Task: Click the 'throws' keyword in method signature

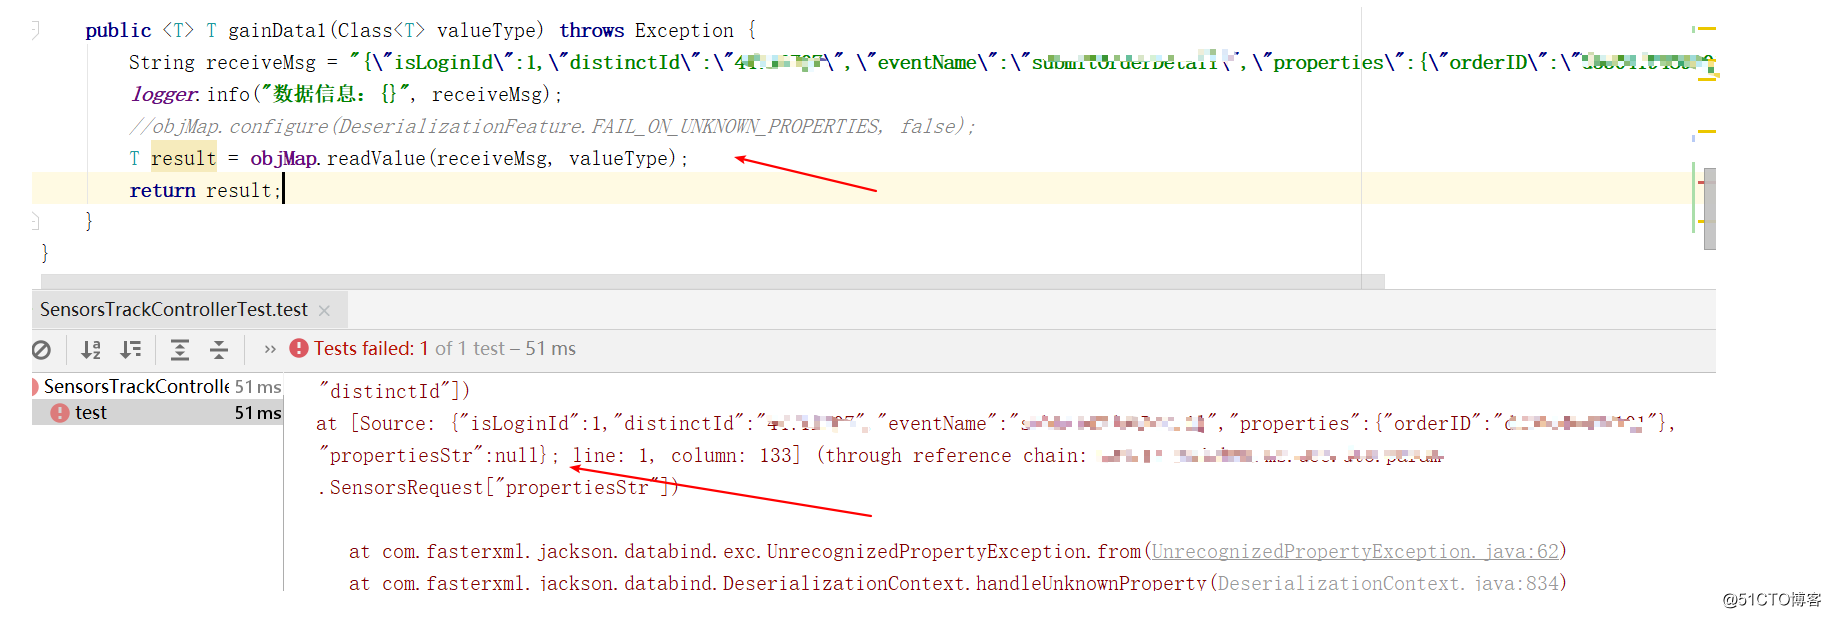Action: 591,31
